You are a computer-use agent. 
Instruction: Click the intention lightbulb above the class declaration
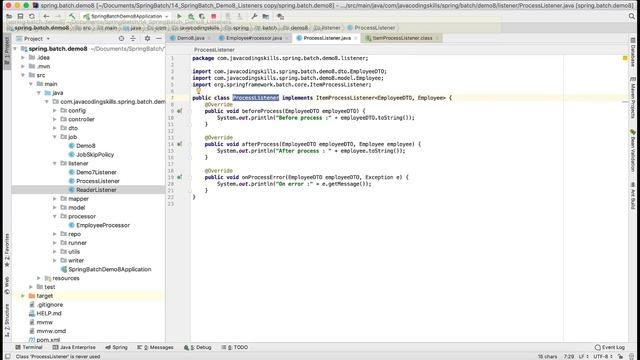198,91
